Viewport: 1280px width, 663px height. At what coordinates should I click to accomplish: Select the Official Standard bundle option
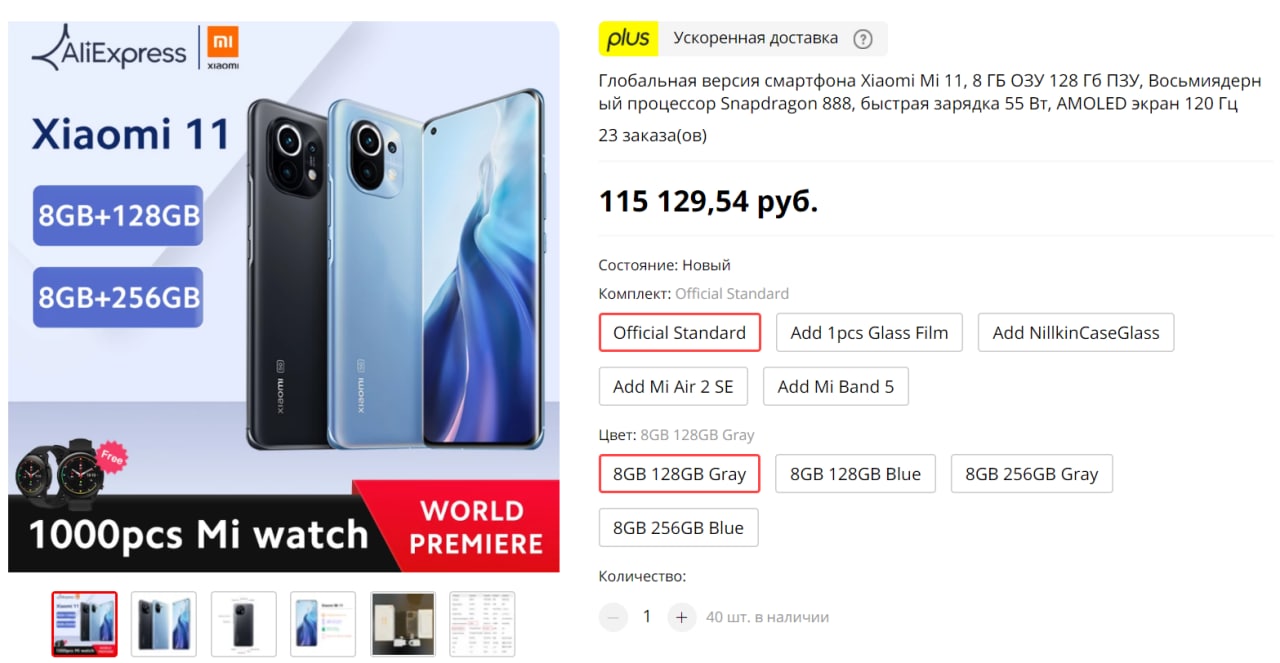[680, 333]
